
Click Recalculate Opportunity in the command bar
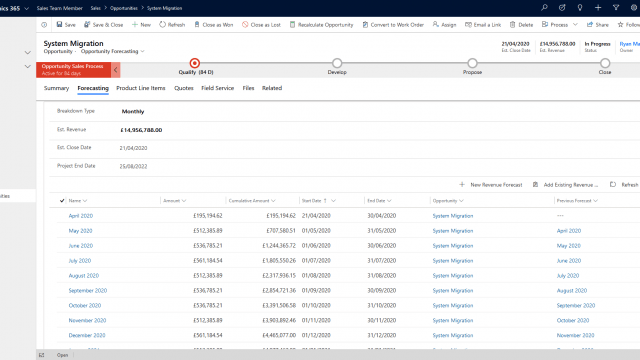pos(322,25)
